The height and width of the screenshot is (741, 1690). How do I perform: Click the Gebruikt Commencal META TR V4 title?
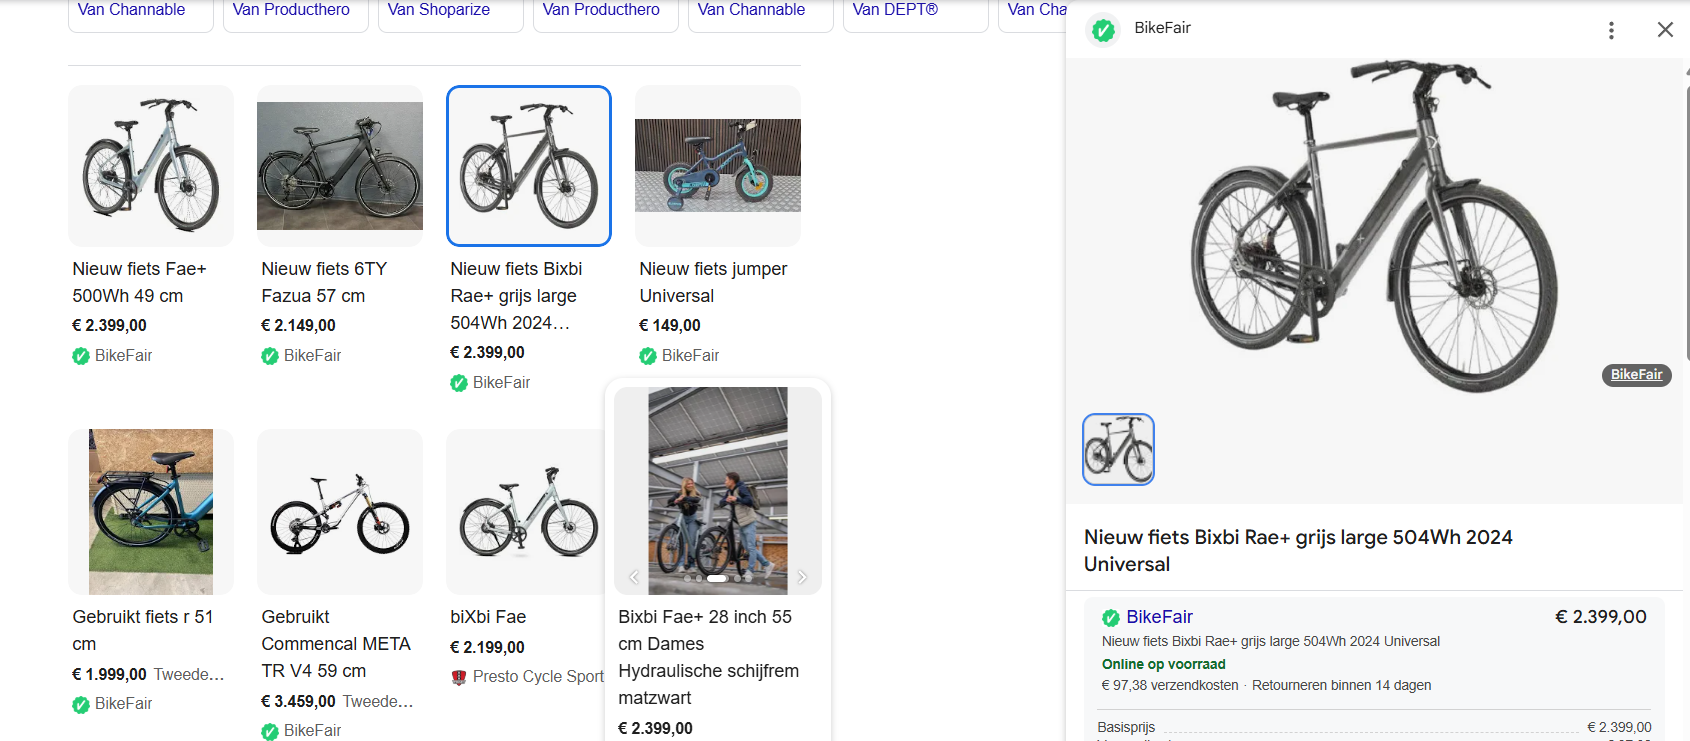(x=336, y=644)
